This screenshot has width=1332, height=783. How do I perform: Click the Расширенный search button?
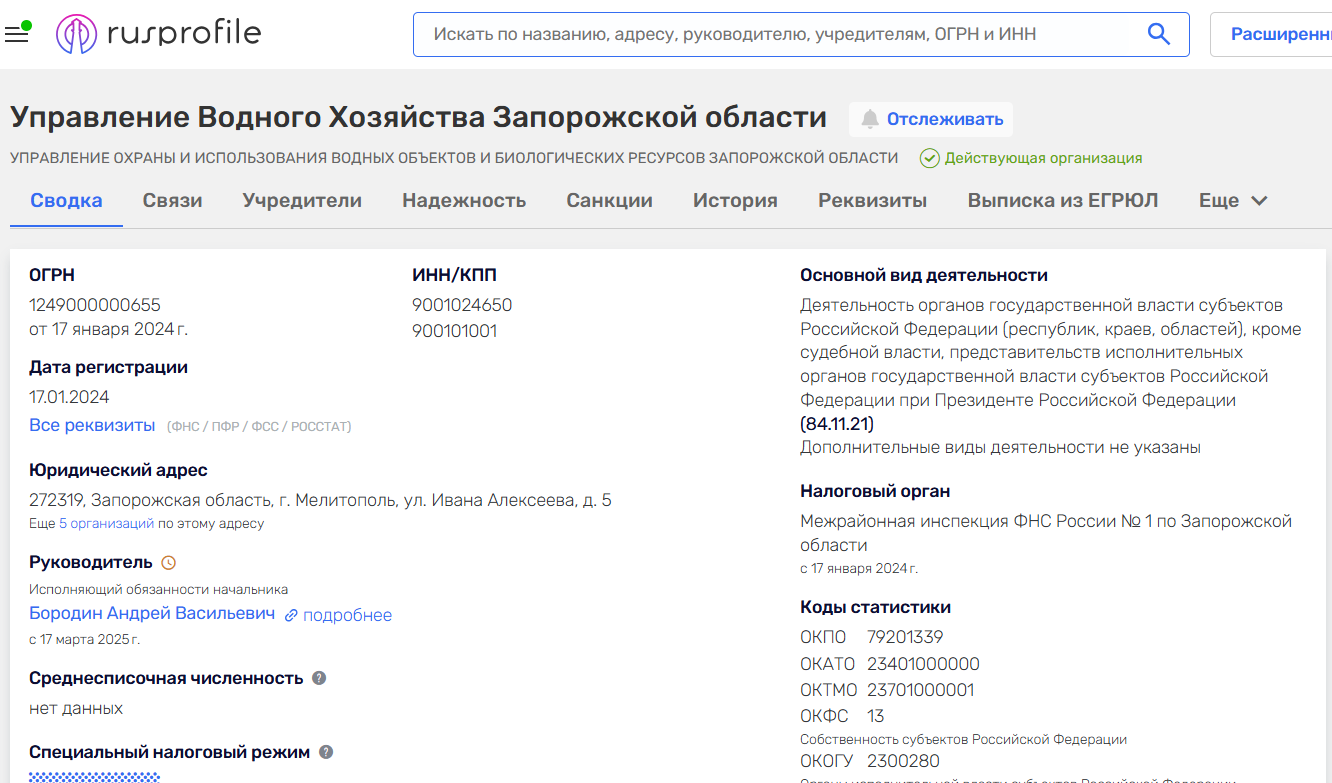pyautogui.click(x=1280, y=34)
